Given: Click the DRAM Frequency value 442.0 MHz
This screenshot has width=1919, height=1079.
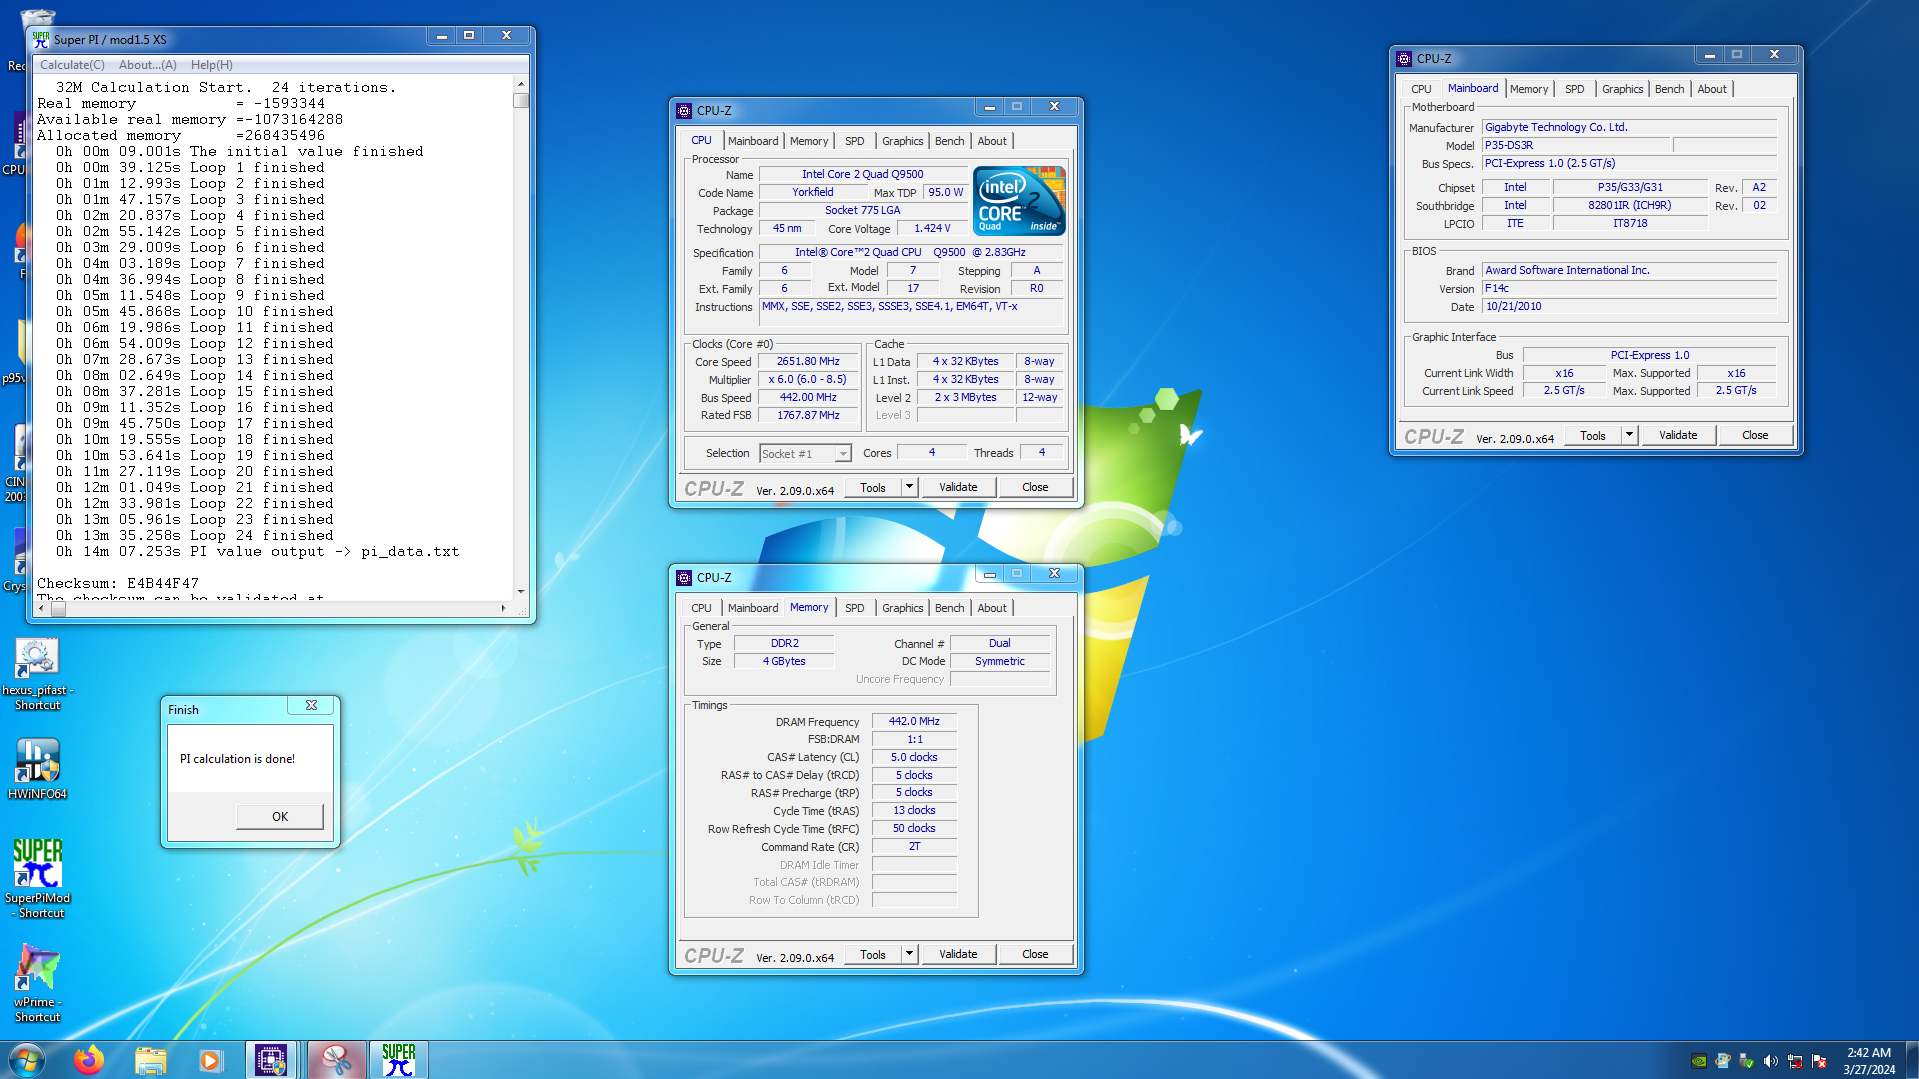Looking at the screenshot, I should coord(914,722).
